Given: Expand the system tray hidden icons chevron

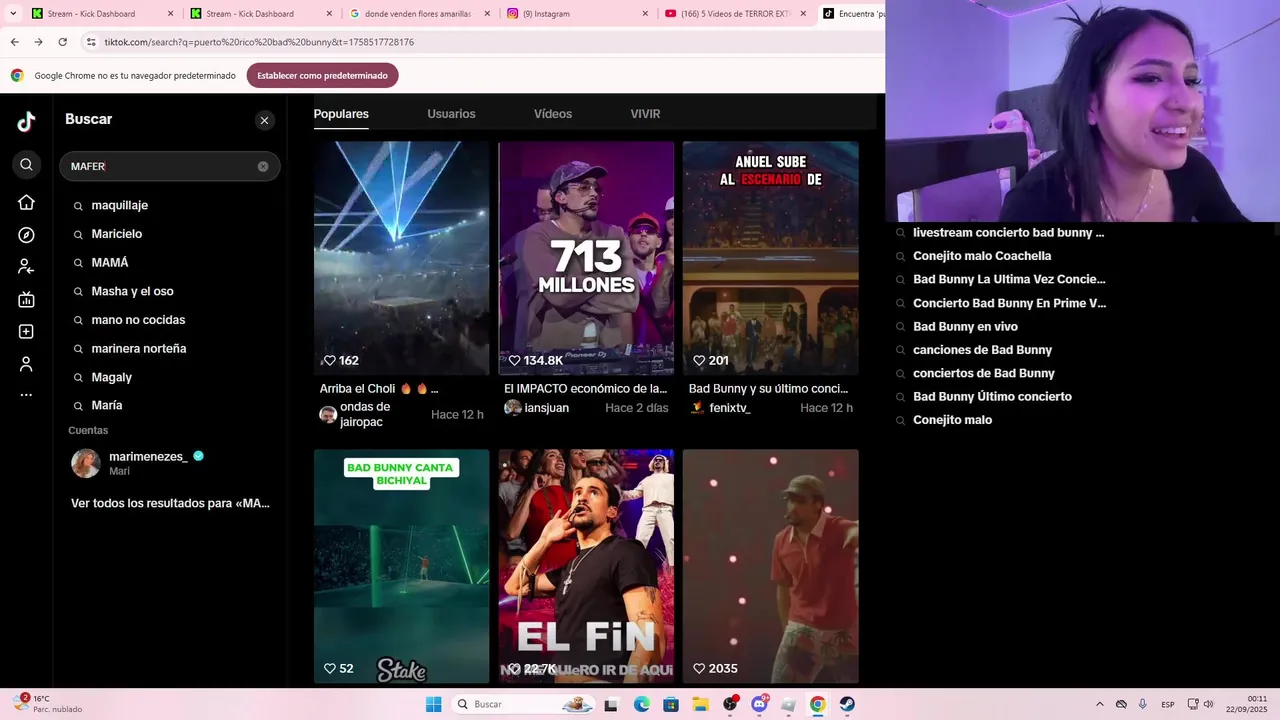Looking at the screenshot, I should coord(1100,704).
